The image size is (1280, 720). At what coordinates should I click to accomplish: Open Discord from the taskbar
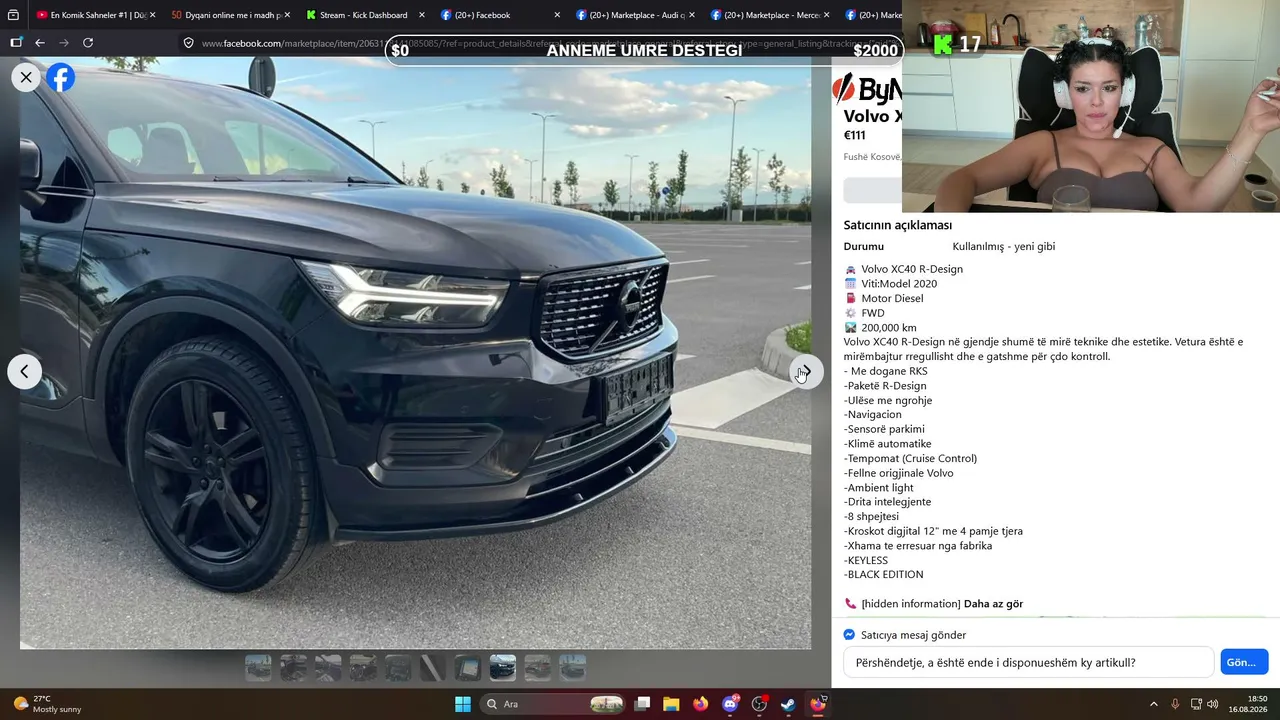(730, 704)
